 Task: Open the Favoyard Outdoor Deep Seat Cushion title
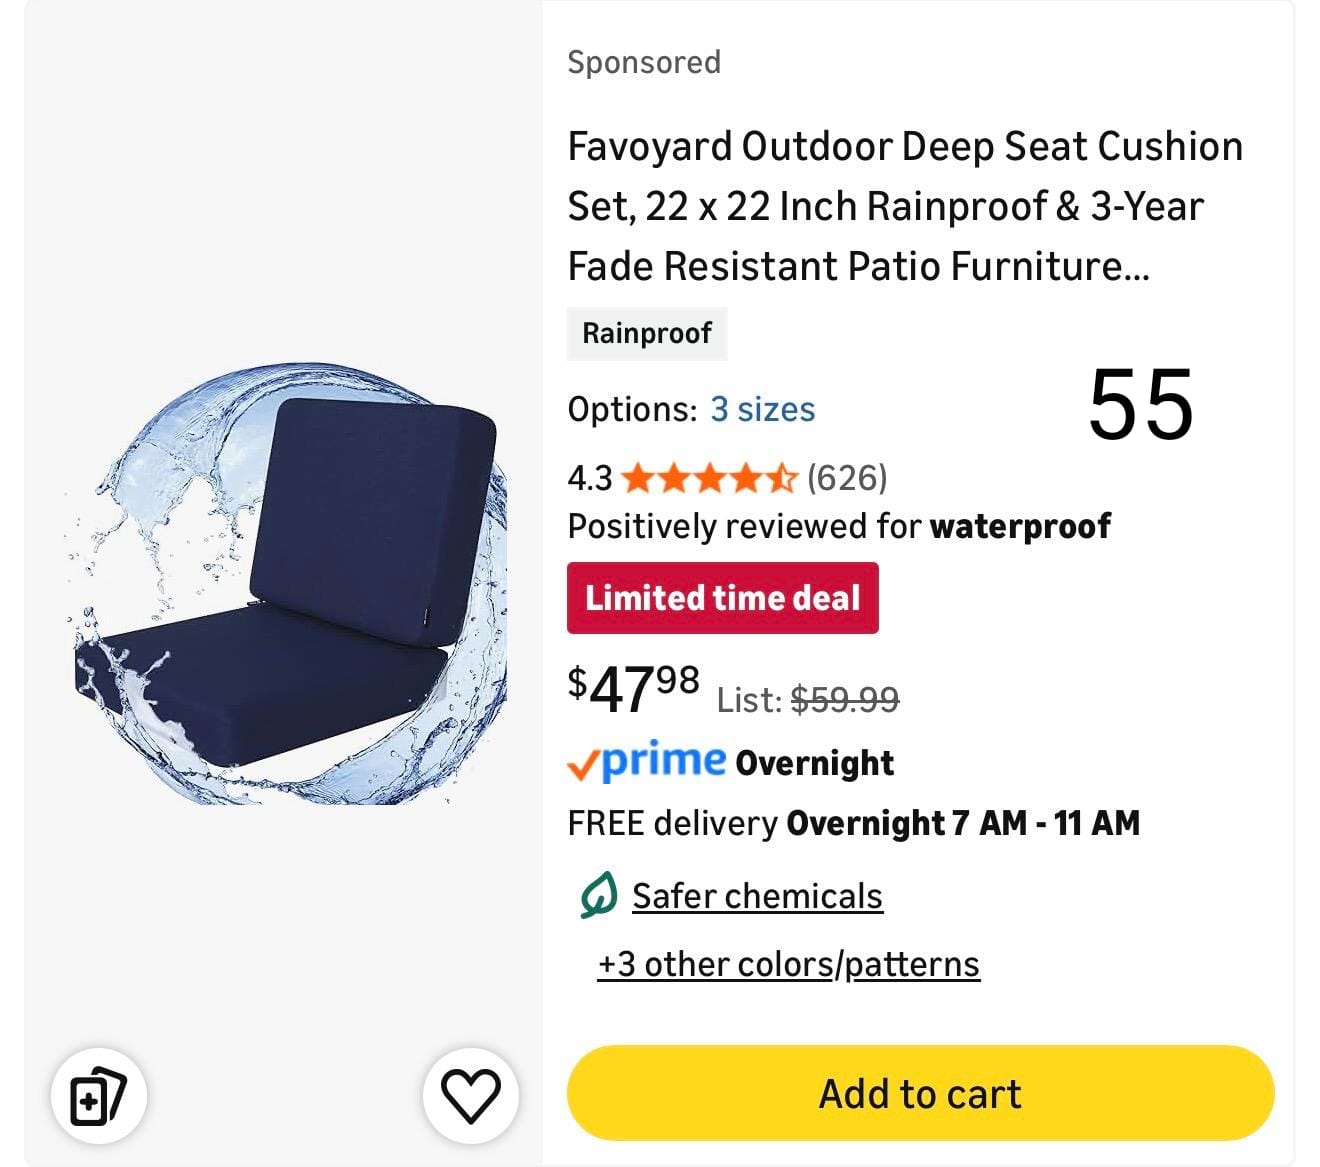click(x=904, y=206)
